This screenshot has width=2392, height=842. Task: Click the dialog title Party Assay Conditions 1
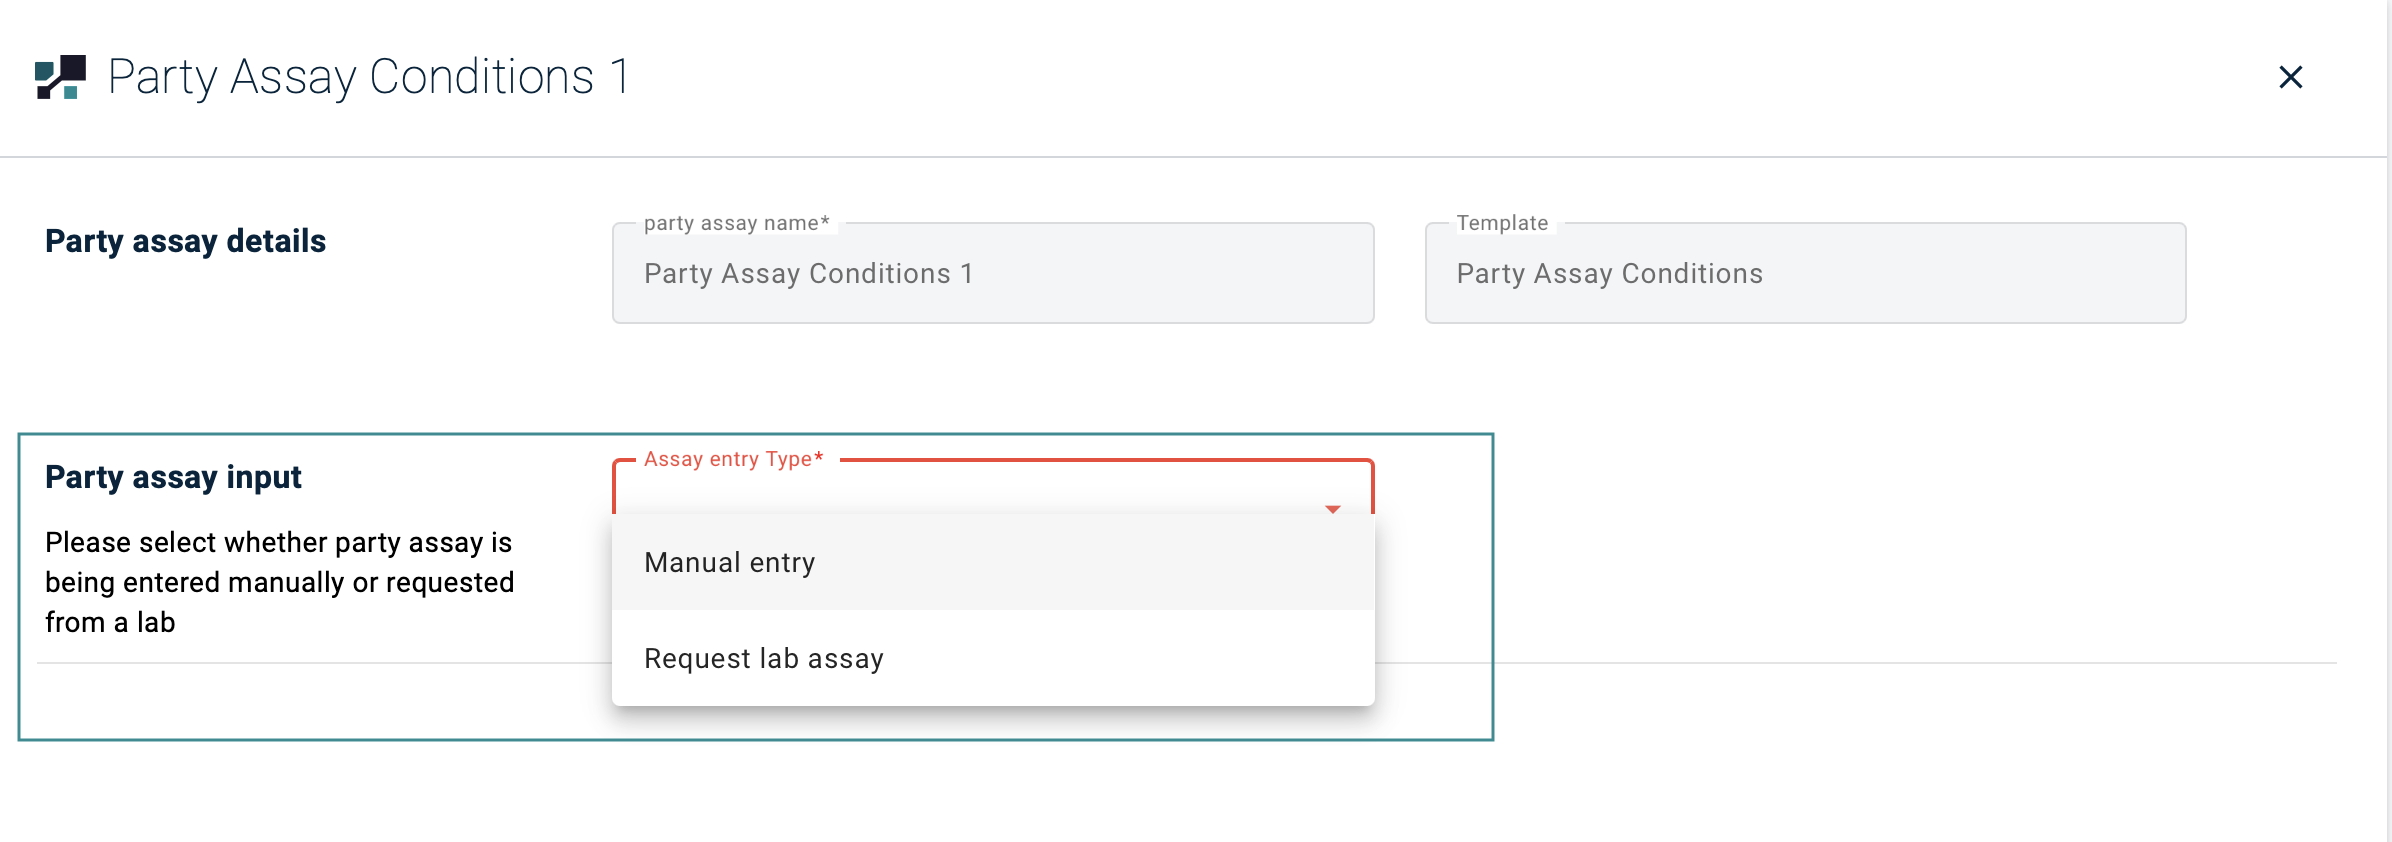point(368,77)
